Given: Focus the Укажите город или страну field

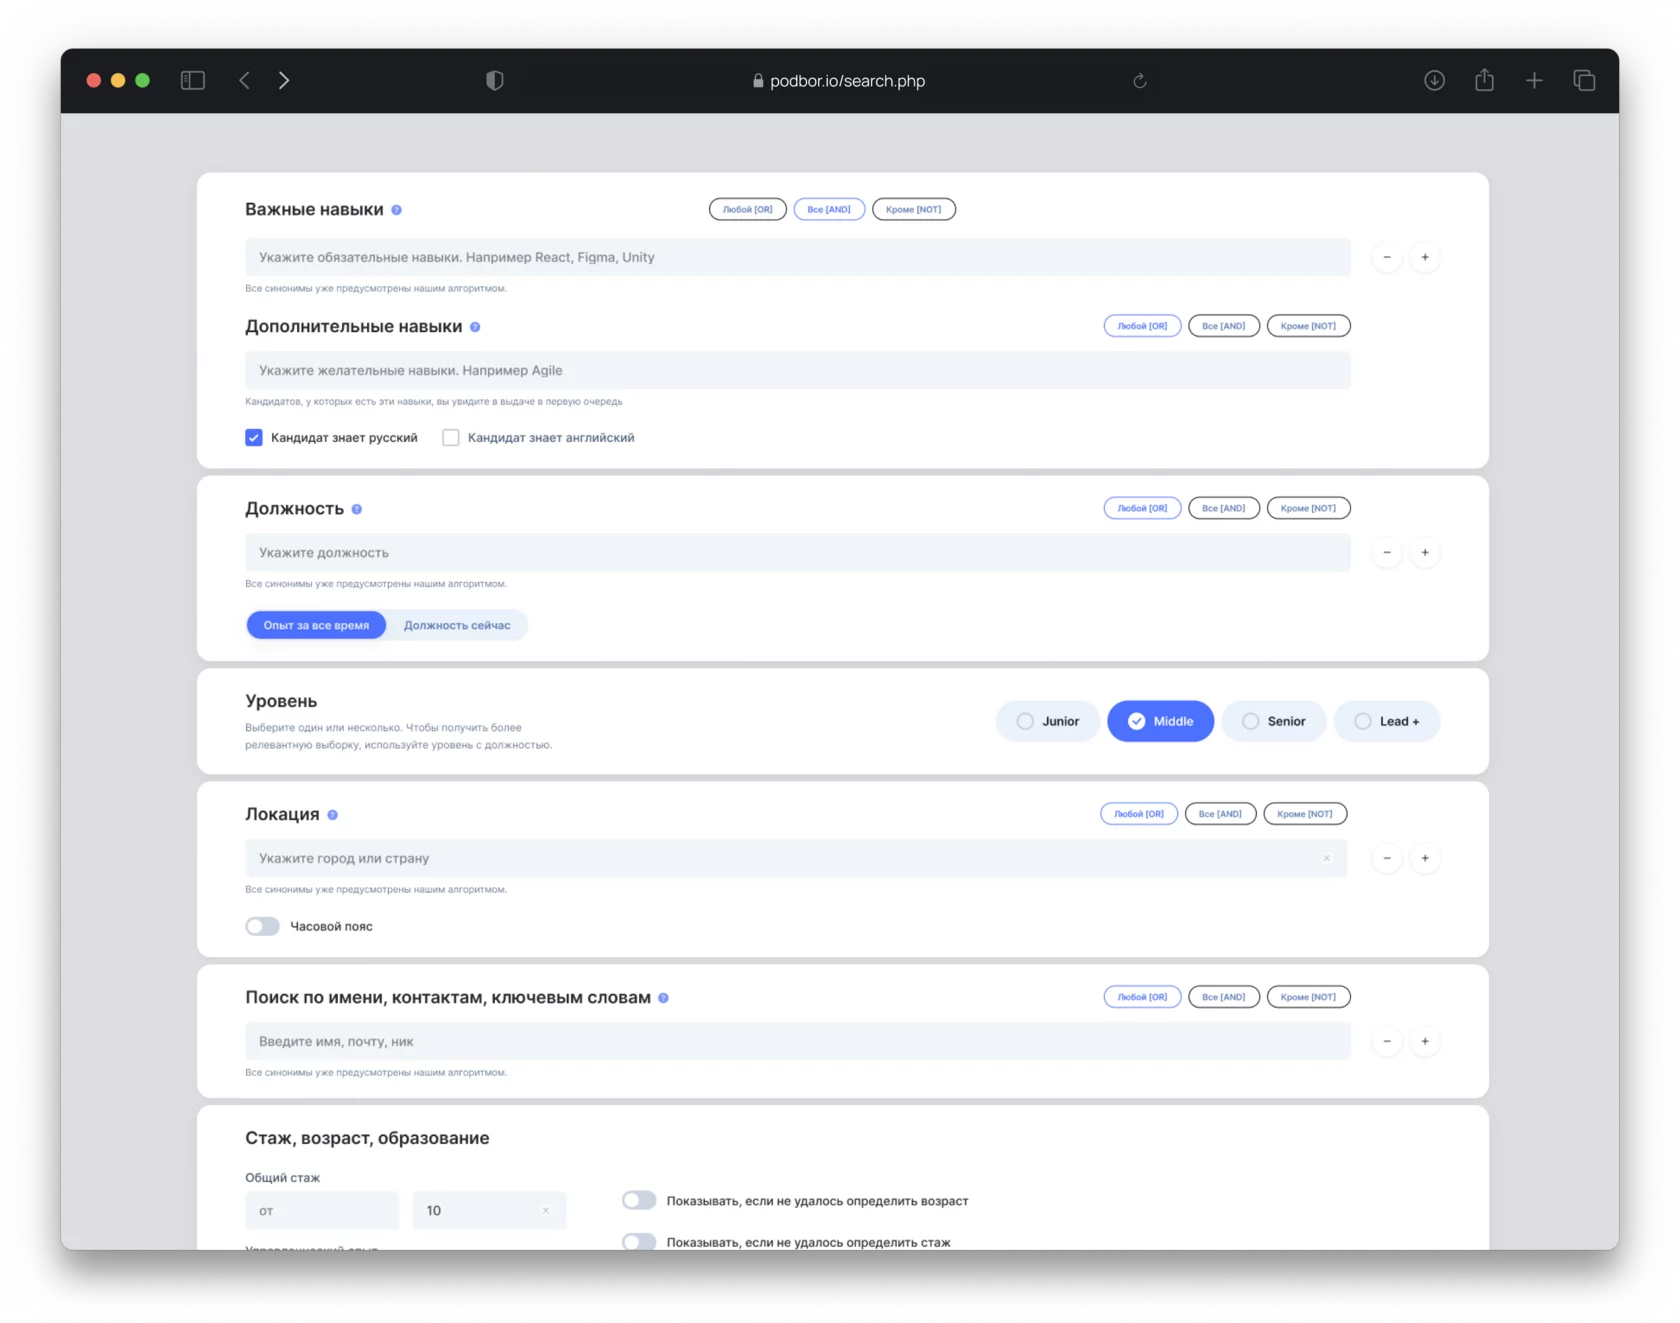Looking at the screenshot, I should [796, 858].
